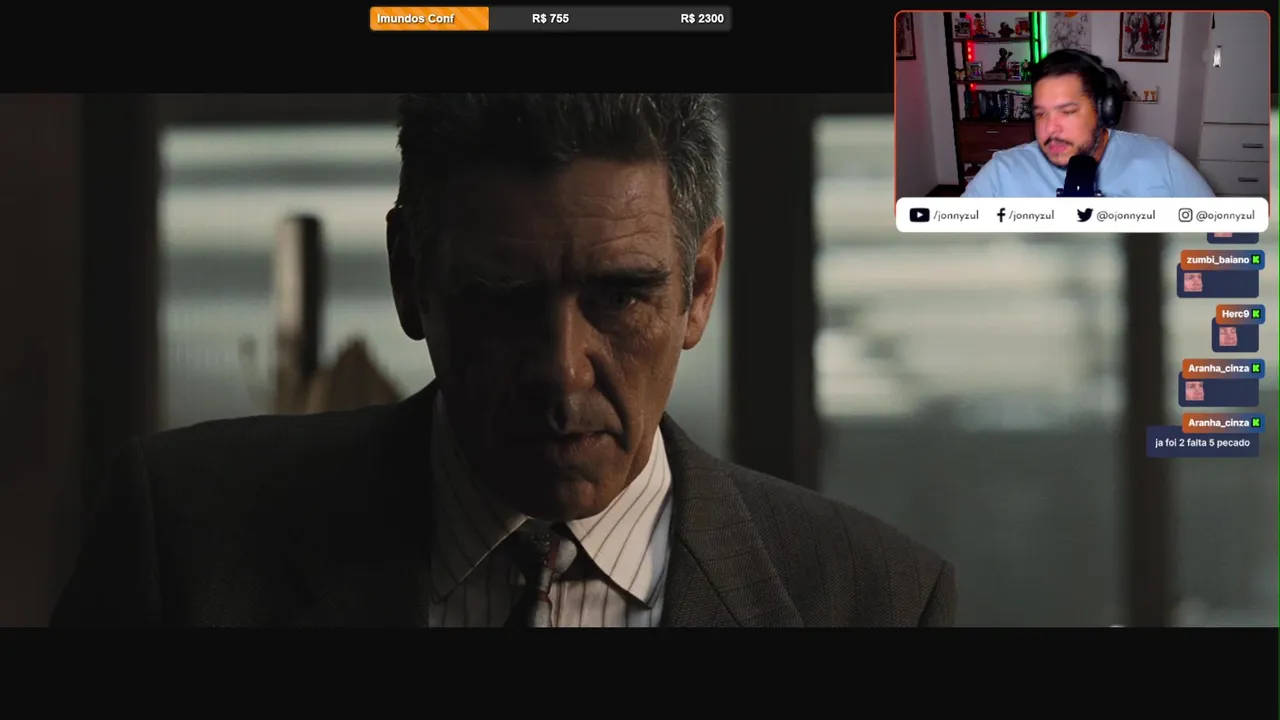The height and width of the screenshot is (720, 1280).
Task: Click the R$ 2300 goal amount
Action: coord(702,18)
